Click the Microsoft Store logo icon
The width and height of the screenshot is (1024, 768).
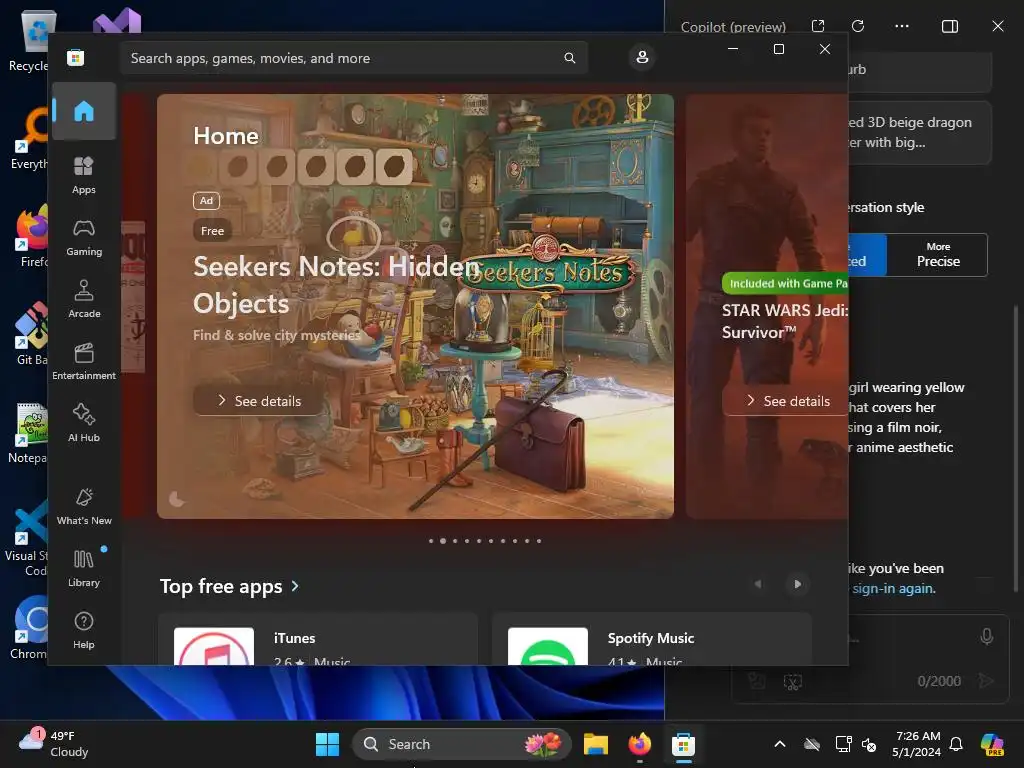pyautogui.click(x=75, y=57)
